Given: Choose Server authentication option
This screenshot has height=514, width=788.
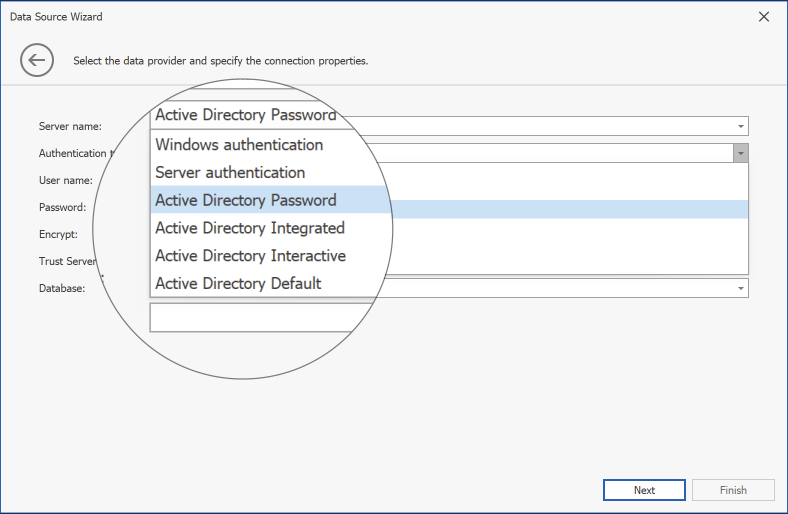Looking at the screenshot, I should [x=230, y=172].
